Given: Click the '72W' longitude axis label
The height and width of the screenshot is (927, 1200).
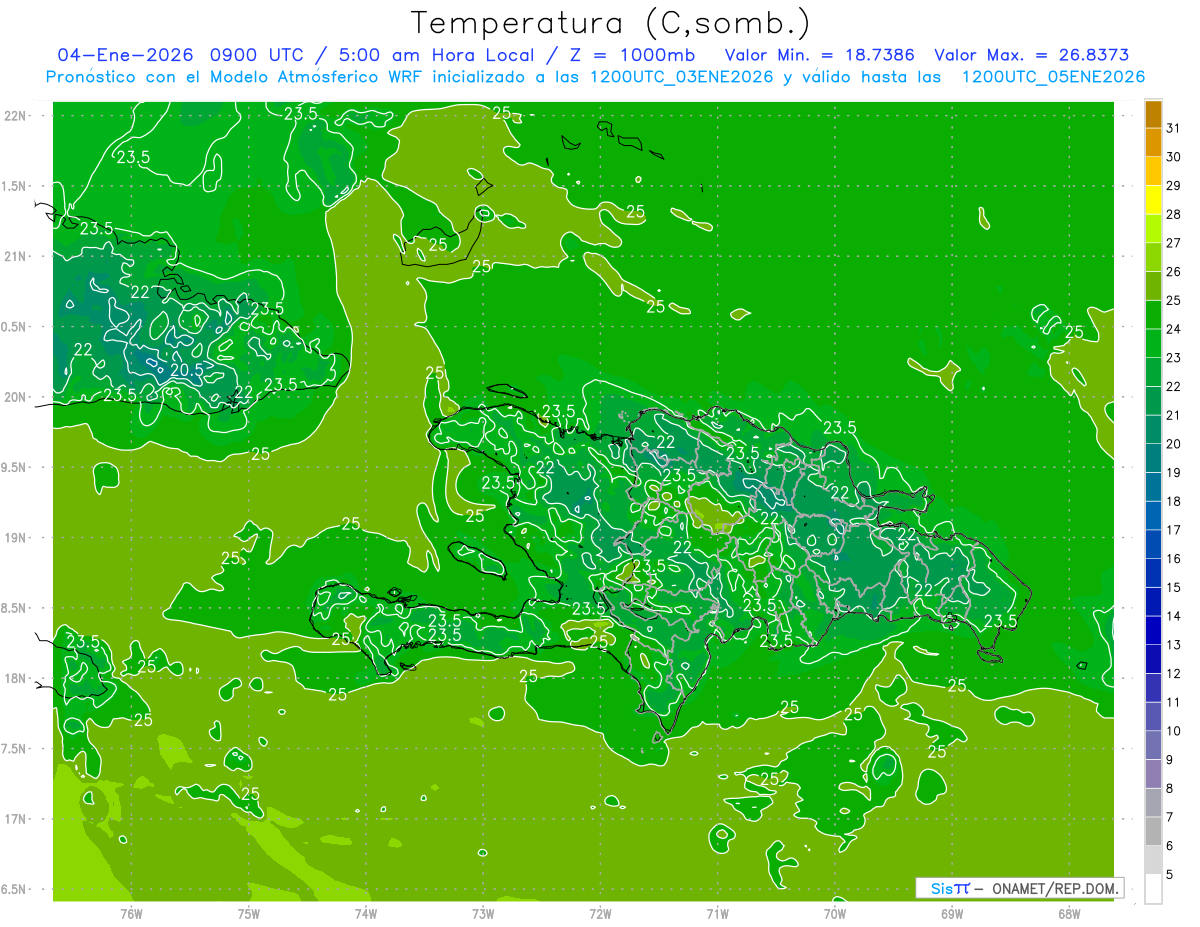Looking at the screenshot, I should [600, 913].
